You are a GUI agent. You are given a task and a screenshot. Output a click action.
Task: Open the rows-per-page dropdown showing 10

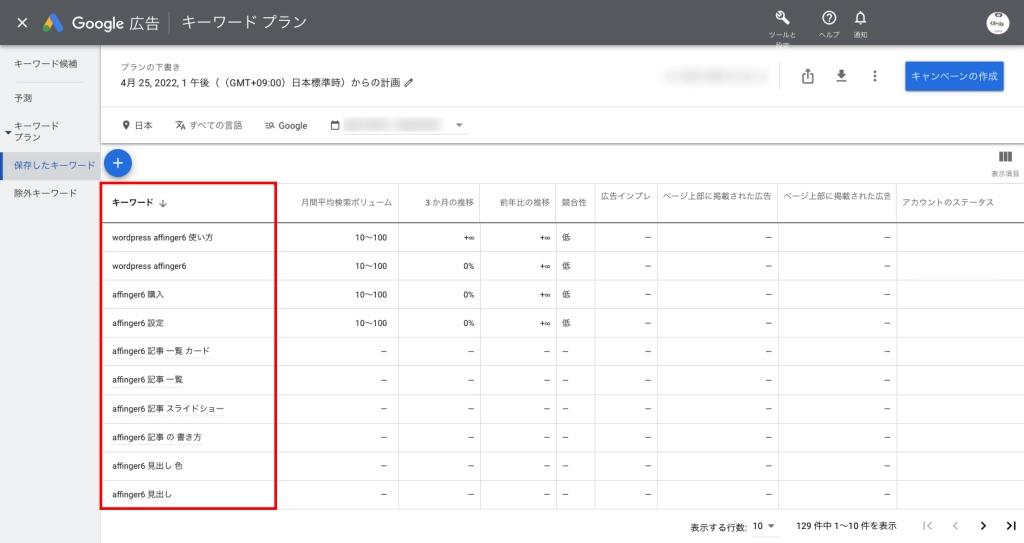(x=763, y=526)
